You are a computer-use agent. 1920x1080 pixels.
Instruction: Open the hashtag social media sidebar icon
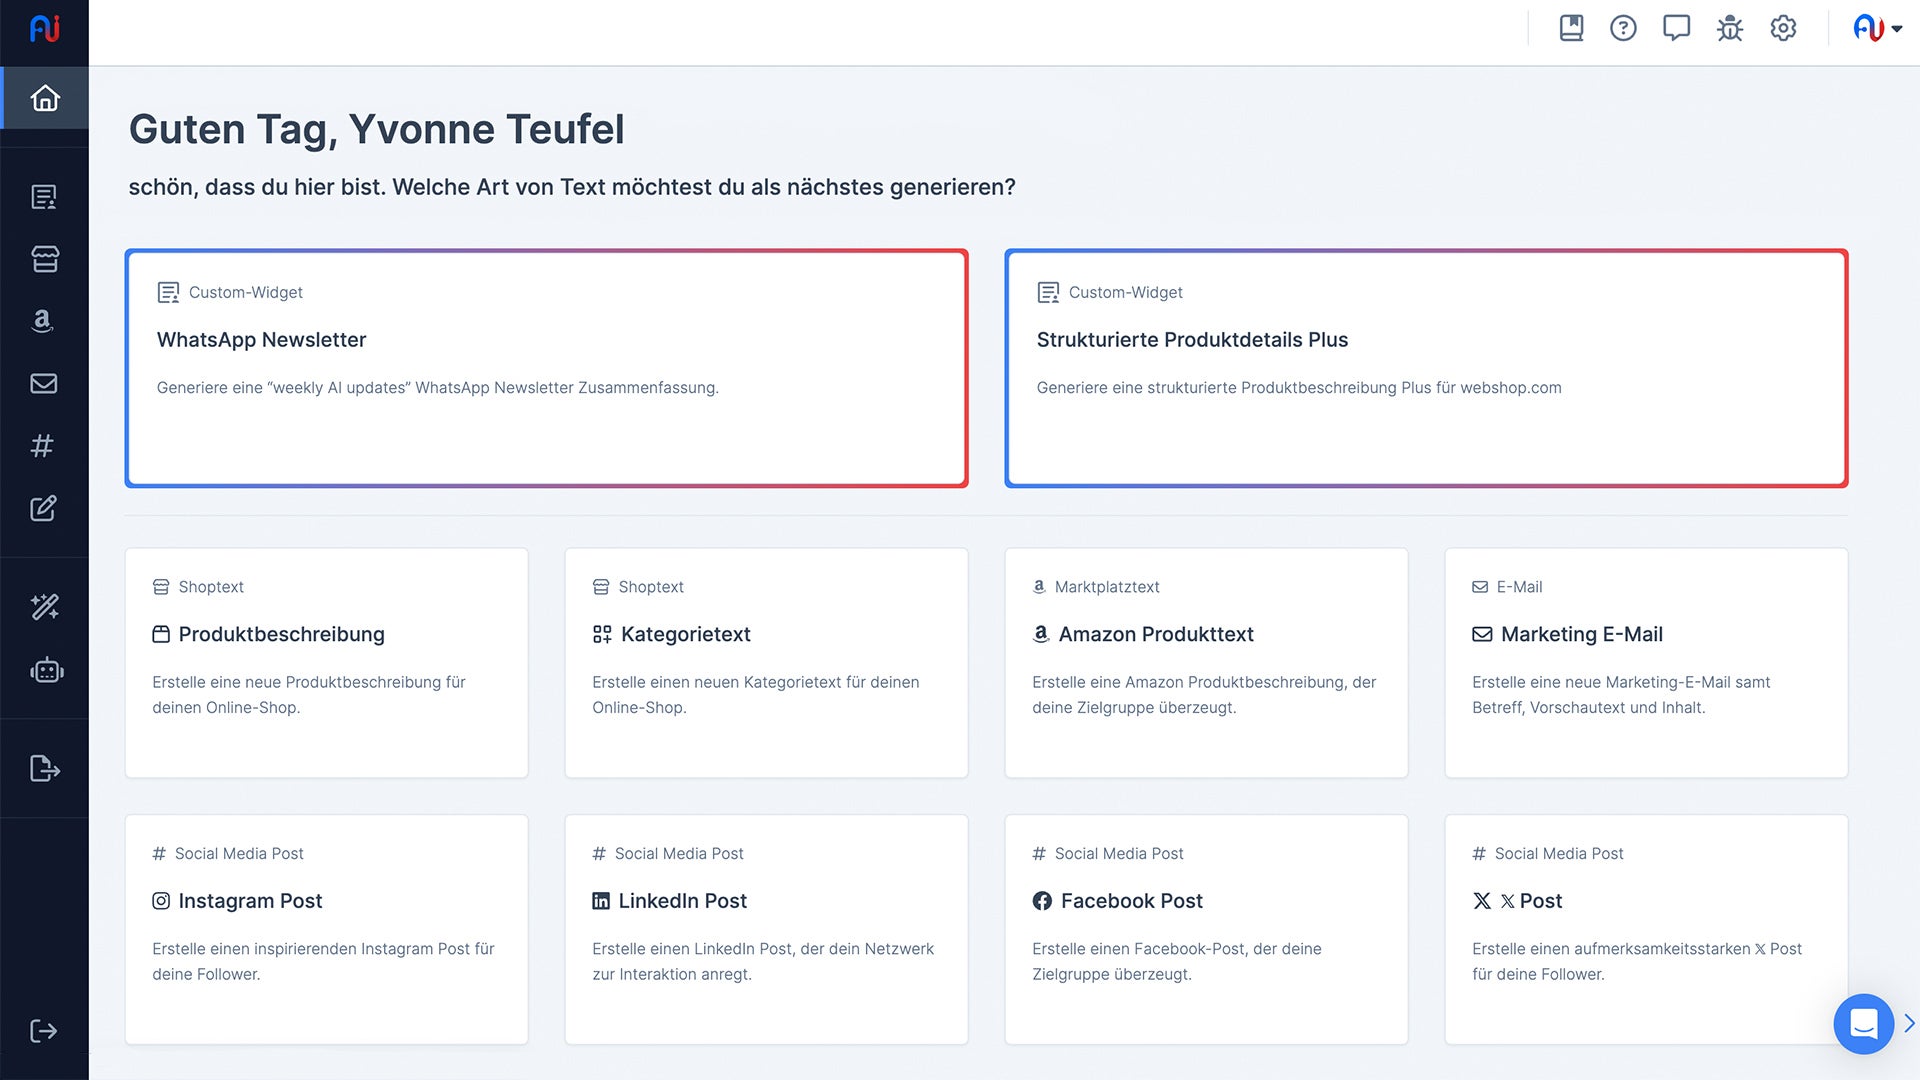click(42, 446)
